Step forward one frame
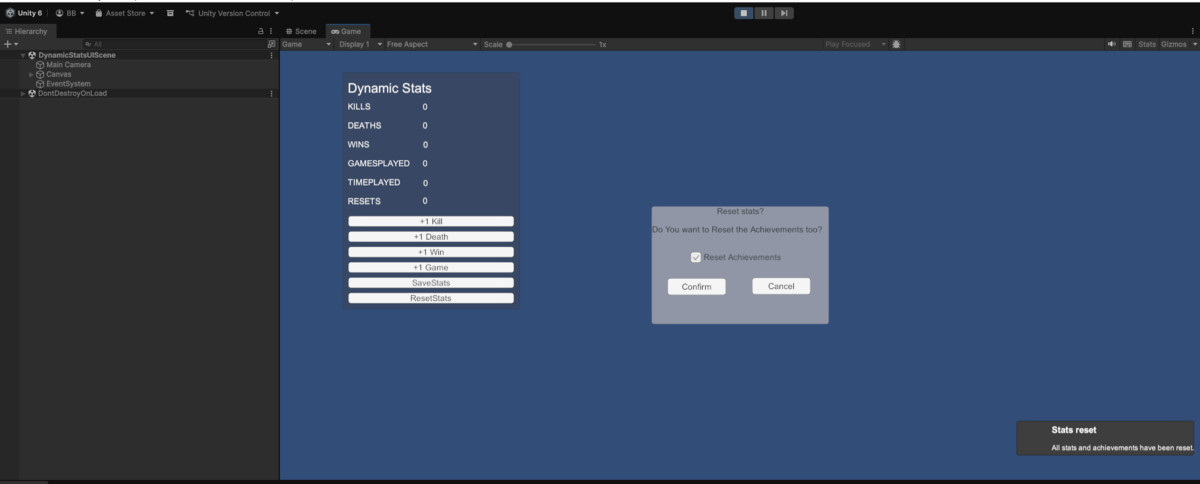Screen dimensions: 1200x484 (x=785, y=13)
